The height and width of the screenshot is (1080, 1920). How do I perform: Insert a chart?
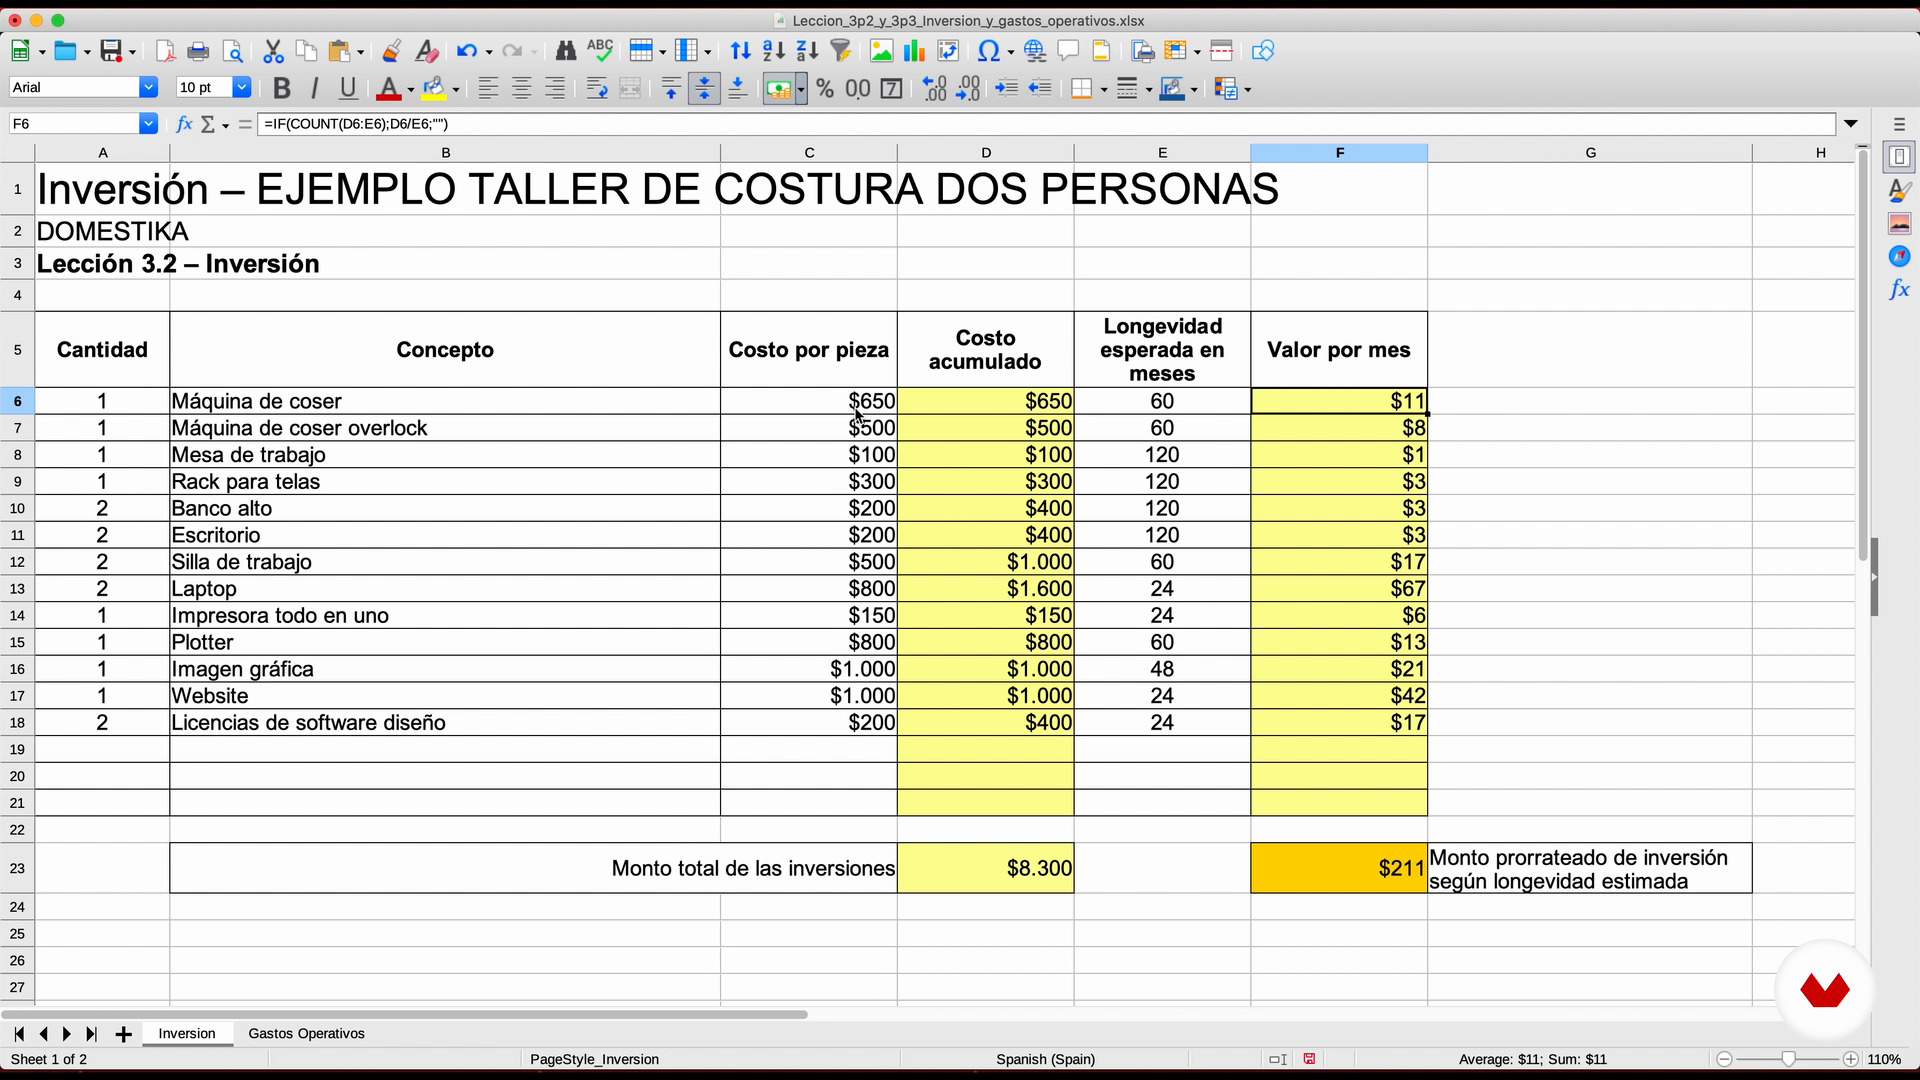click(x=914, y=51)
